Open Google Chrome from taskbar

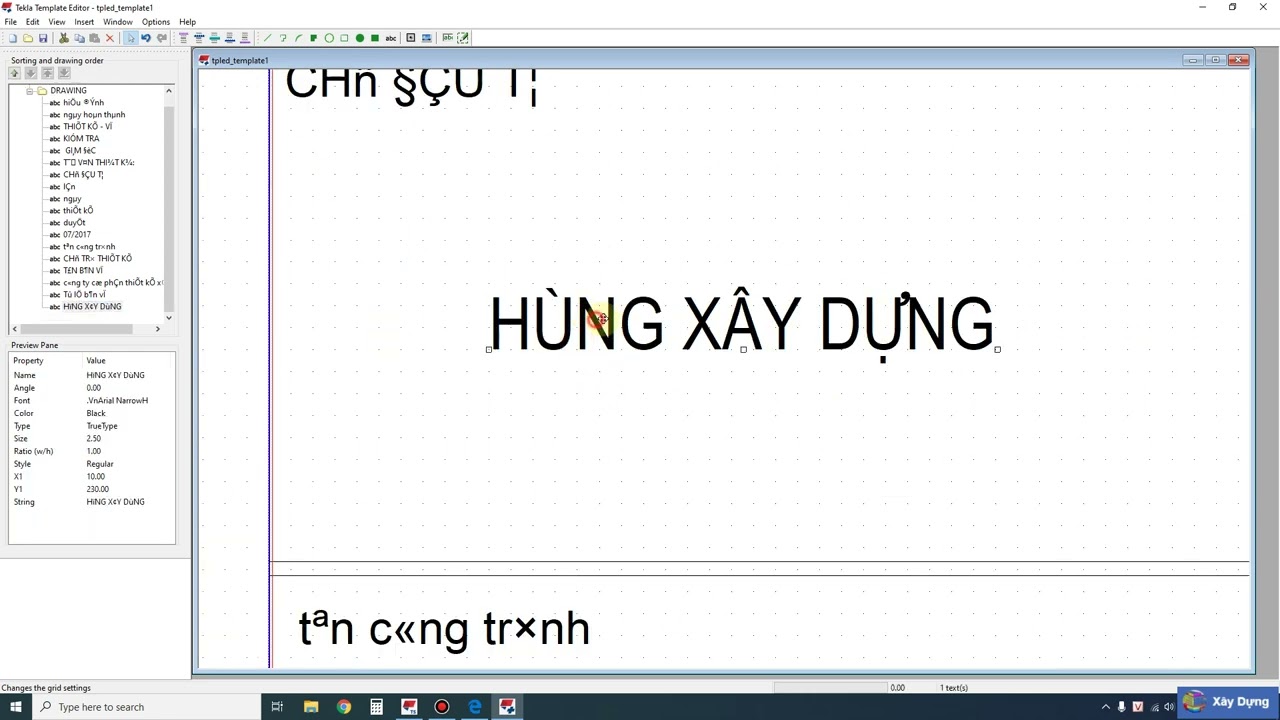click(x=344, y=707)
